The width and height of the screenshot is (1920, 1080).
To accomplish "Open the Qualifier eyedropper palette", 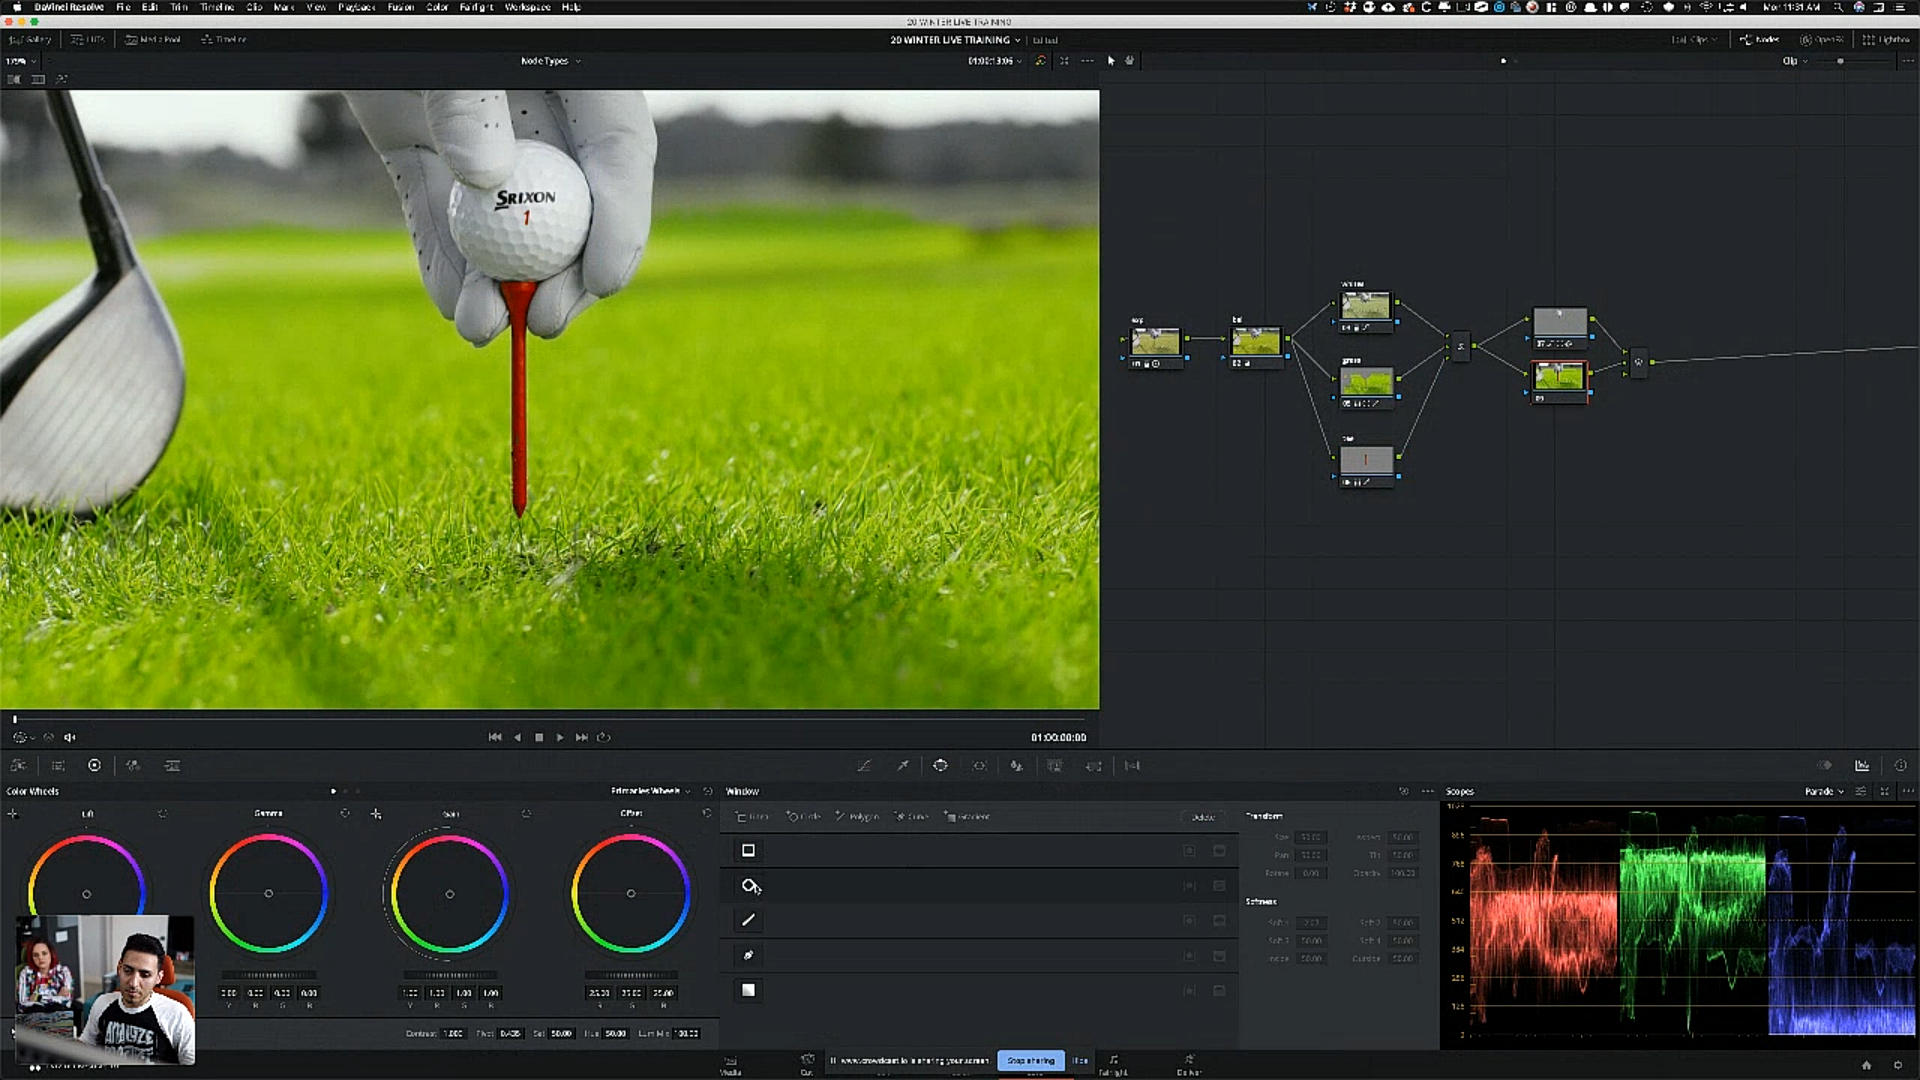I will pos(903,766).
